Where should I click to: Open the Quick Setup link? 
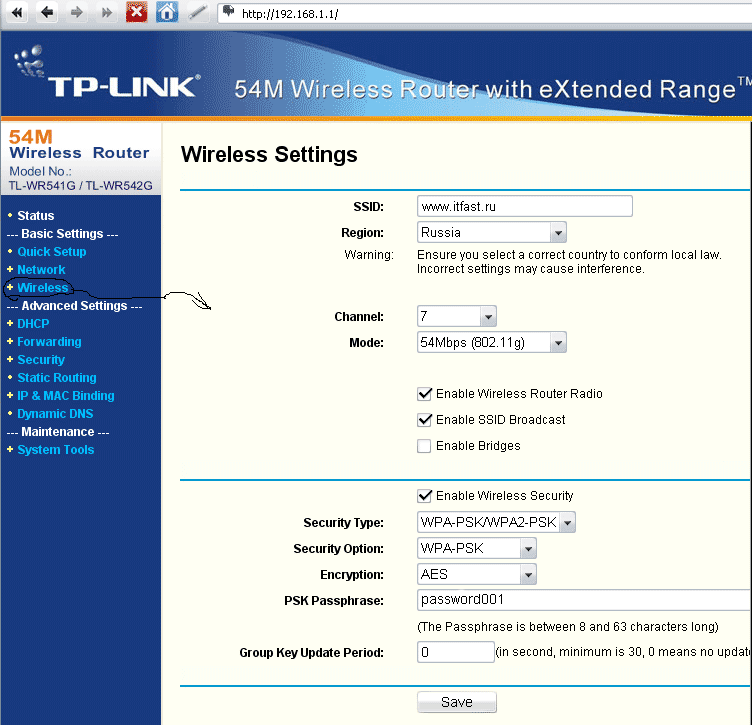point(51,252)
